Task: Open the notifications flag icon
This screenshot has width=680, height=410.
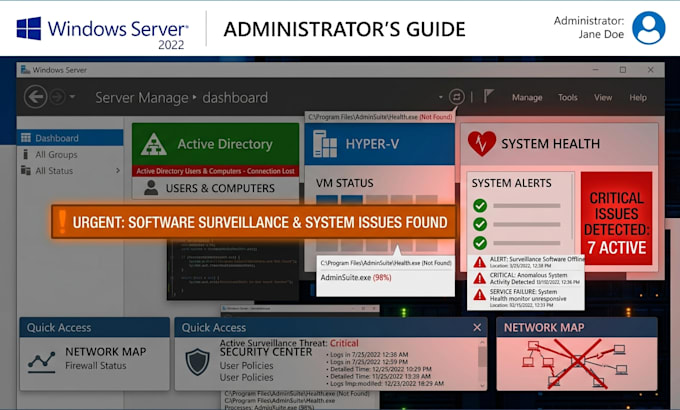Action: click(489, 96)
